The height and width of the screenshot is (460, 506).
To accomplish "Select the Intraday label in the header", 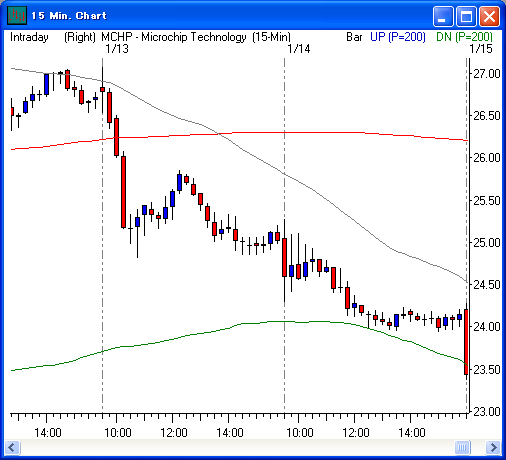I will coord(29,37).
